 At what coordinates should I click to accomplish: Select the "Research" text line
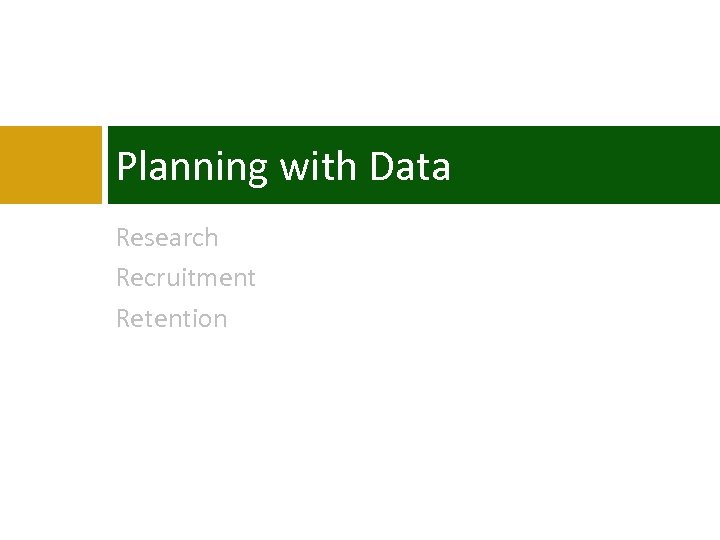167,238
